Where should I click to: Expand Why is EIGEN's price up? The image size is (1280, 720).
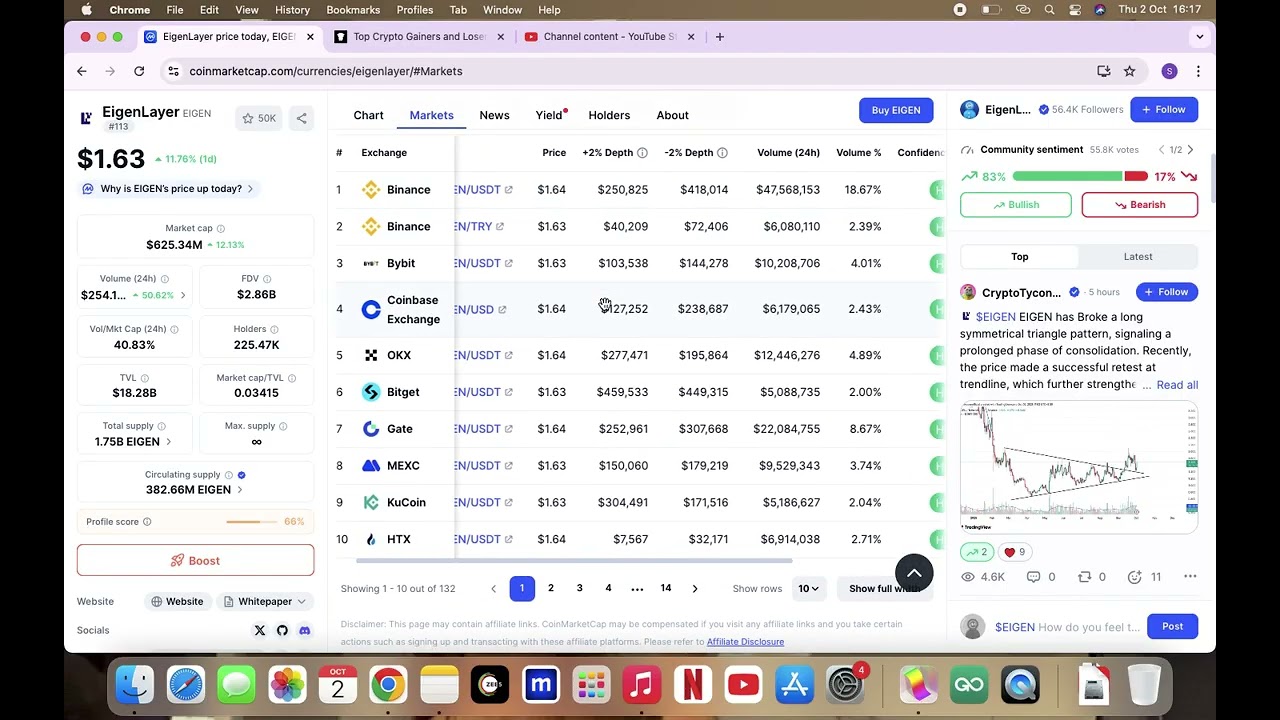pos(168,189)
